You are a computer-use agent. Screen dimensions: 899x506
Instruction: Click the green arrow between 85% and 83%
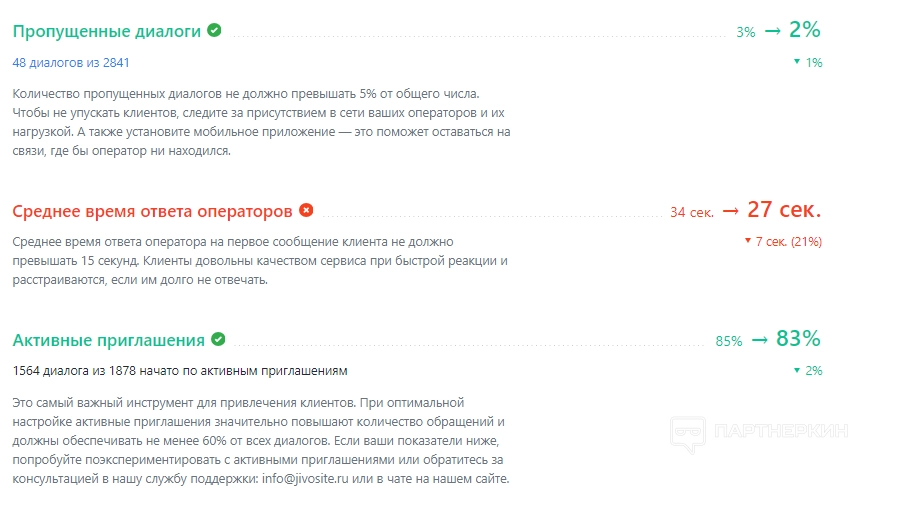759,340
